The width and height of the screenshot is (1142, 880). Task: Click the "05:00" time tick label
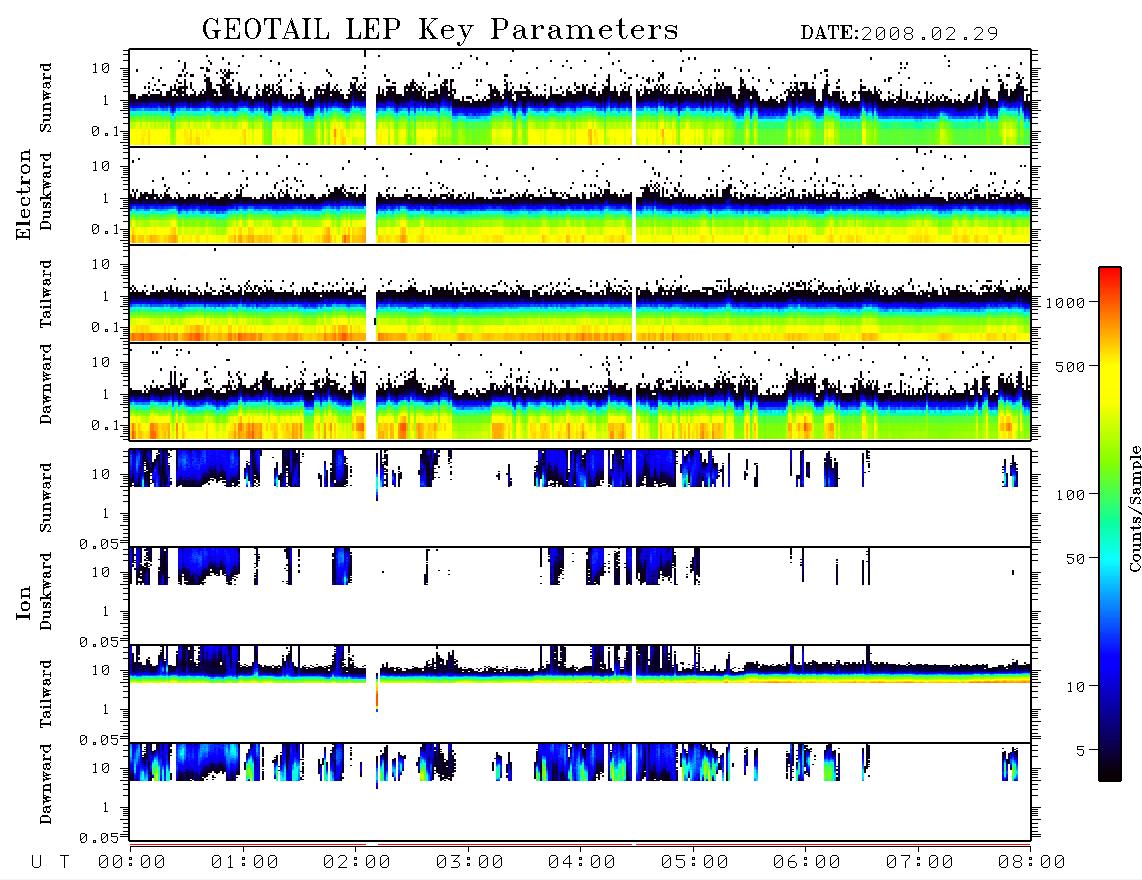tap(695, 863)
